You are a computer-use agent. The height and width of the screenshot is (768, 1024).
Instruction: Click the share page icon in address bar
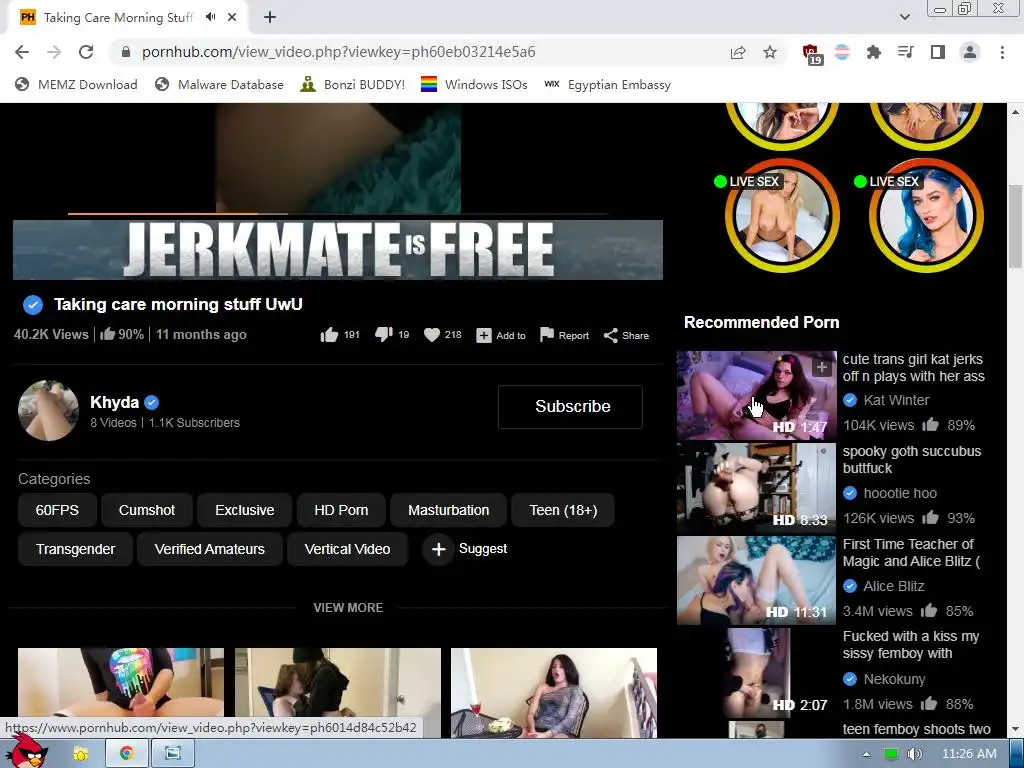(x=738, y=52)
